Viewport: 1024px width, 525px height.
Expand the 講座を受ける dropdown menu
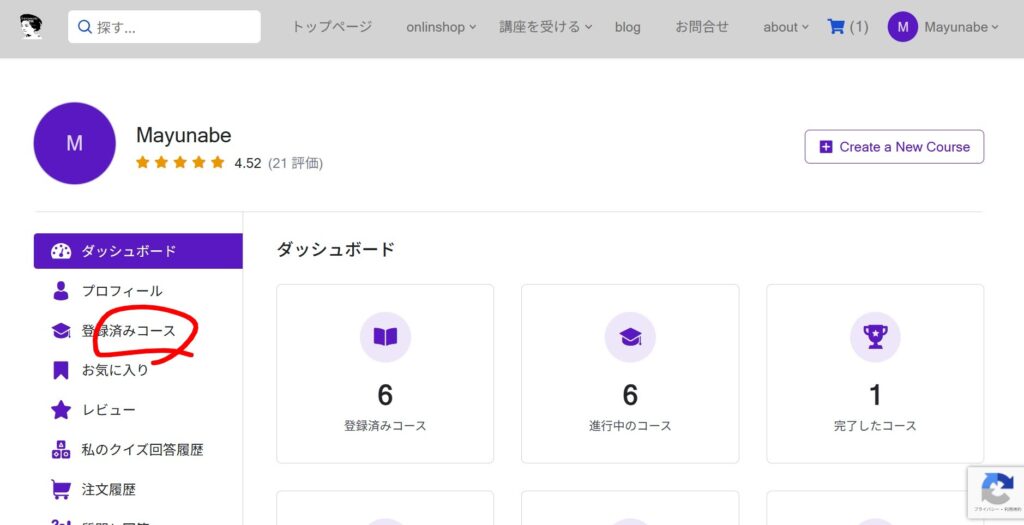546,27
